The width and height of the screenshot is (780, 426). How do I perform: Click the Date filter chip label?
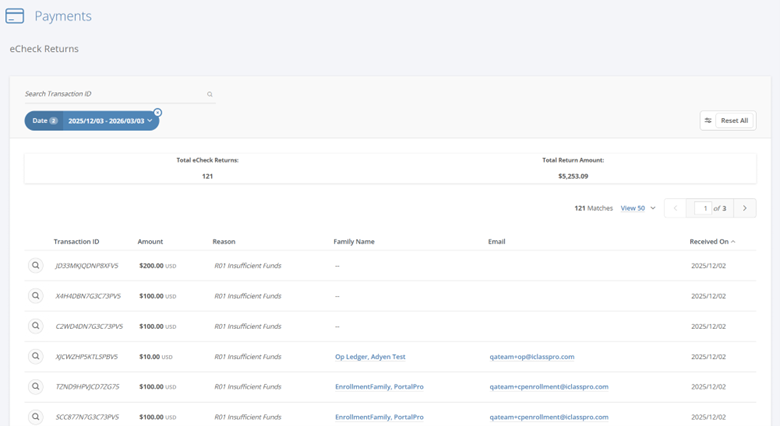click(x=44, y=121)
